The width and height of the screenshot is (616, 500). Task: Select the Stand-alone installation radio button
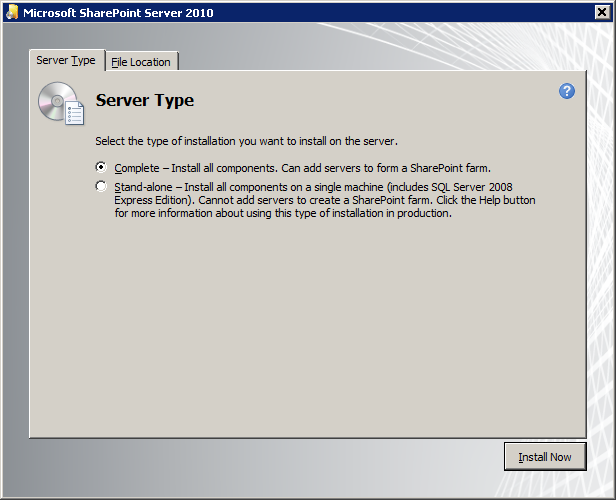tap(101, 186)
